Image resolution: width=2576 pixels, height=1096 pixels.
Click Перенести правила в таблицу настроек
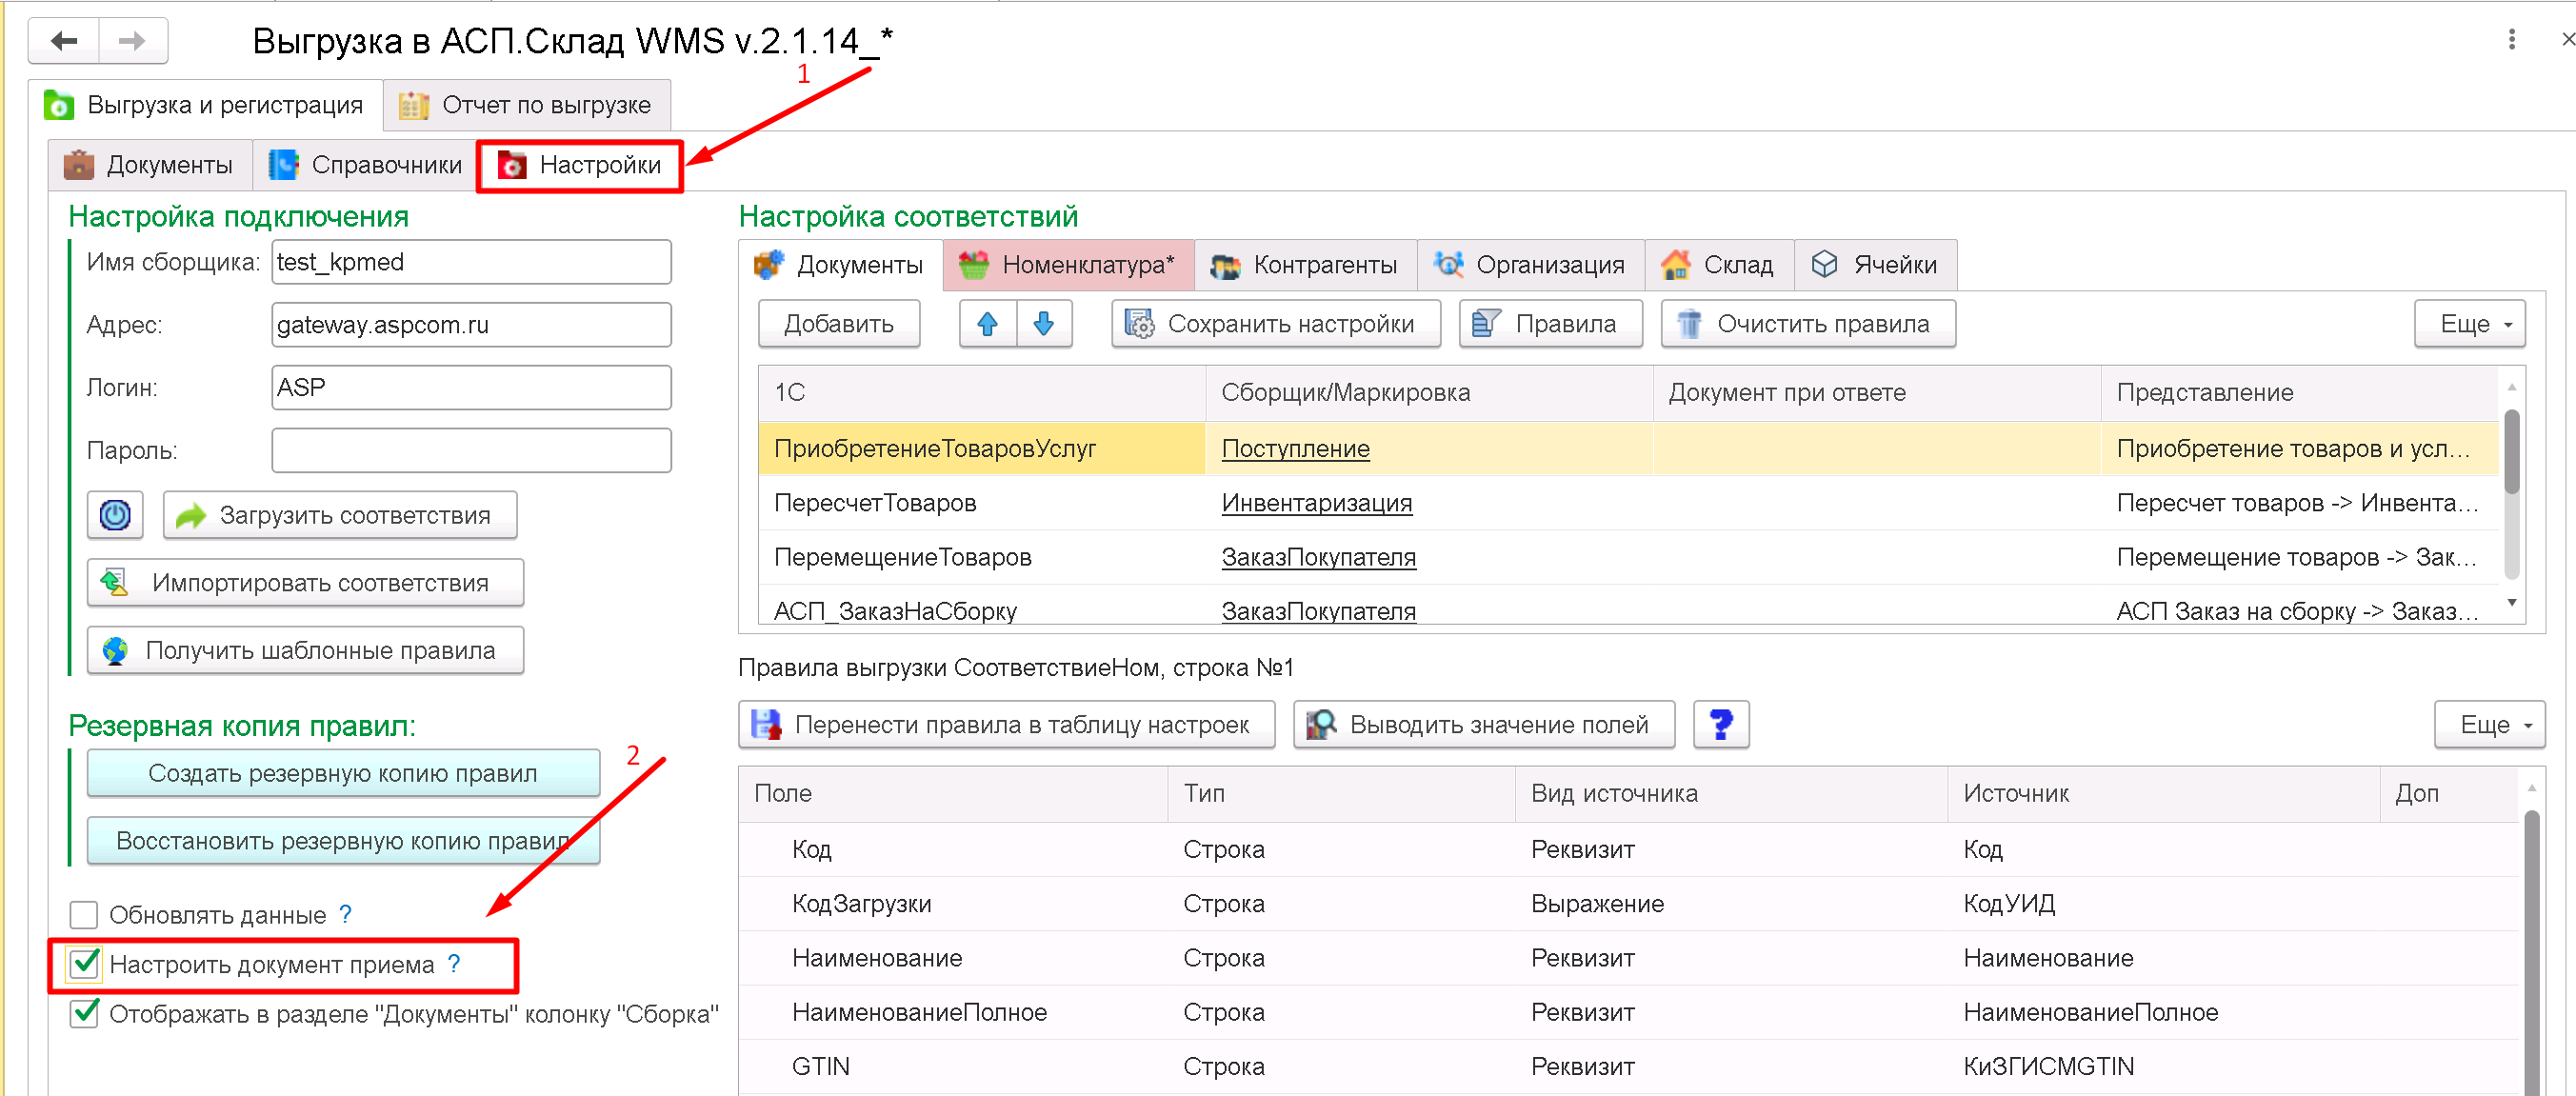click(x=1006, y=725)
